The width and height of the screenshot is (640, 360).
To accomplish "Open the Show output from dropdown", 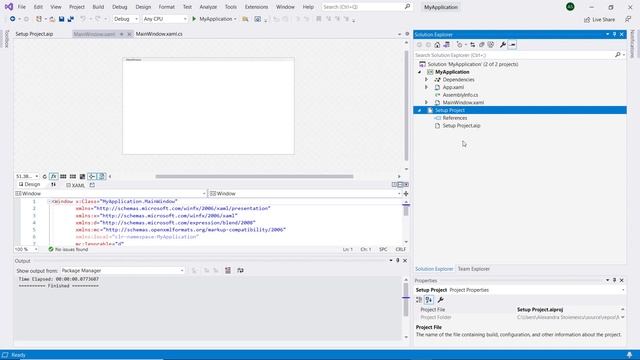I will click(122, 270).
